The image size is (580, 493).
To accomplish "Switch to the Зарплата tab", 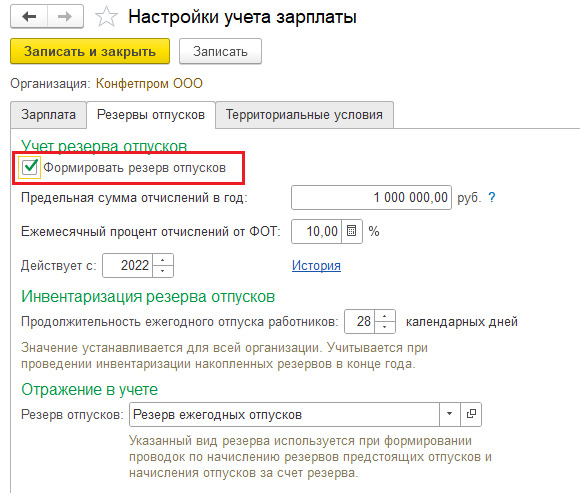I will click(x=48, y=115).
